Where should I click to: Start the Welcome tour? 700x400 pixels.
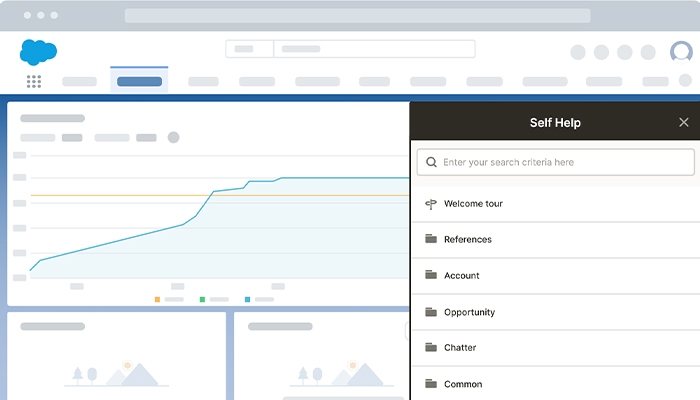(555, 204)
